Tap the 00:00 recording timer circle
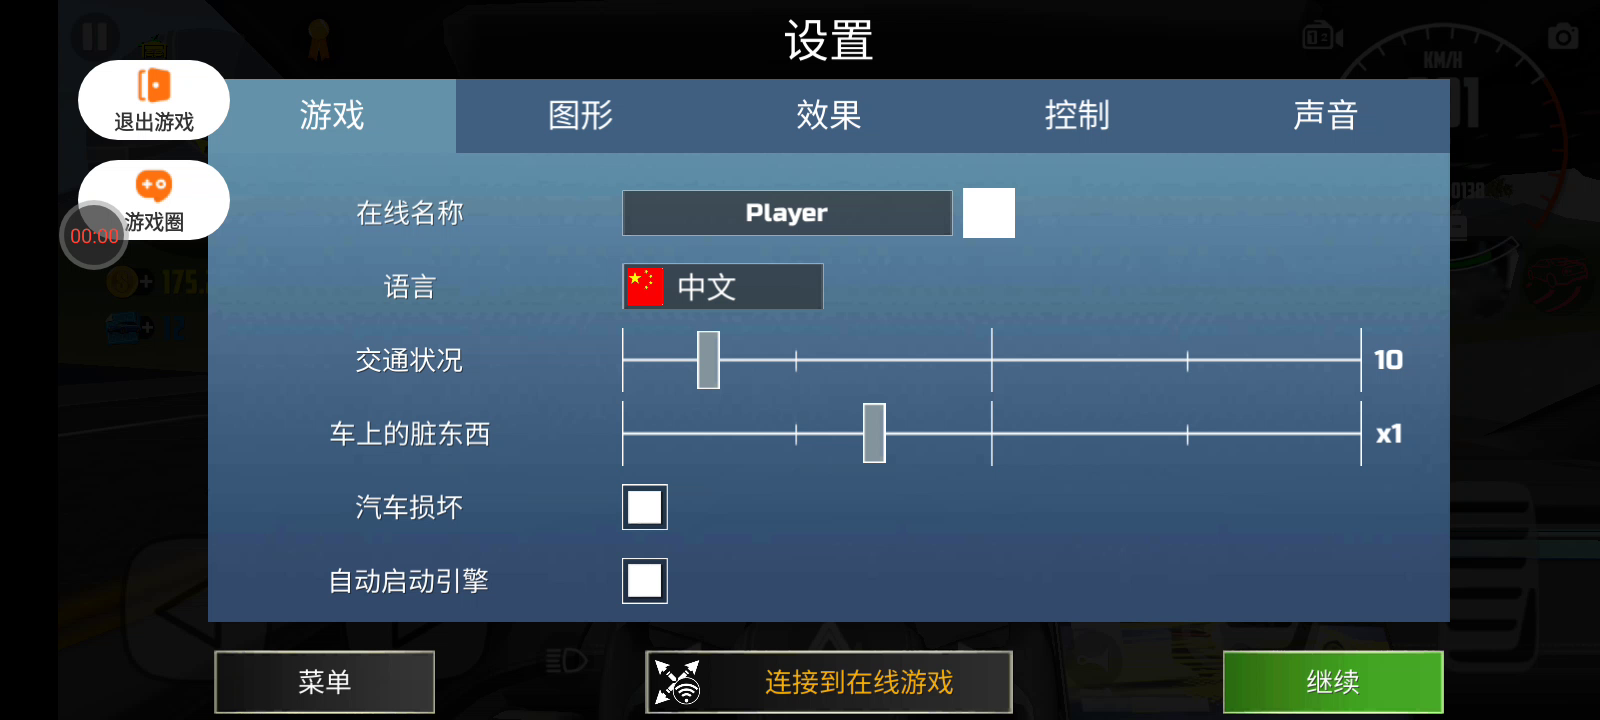 pos(94,236)
